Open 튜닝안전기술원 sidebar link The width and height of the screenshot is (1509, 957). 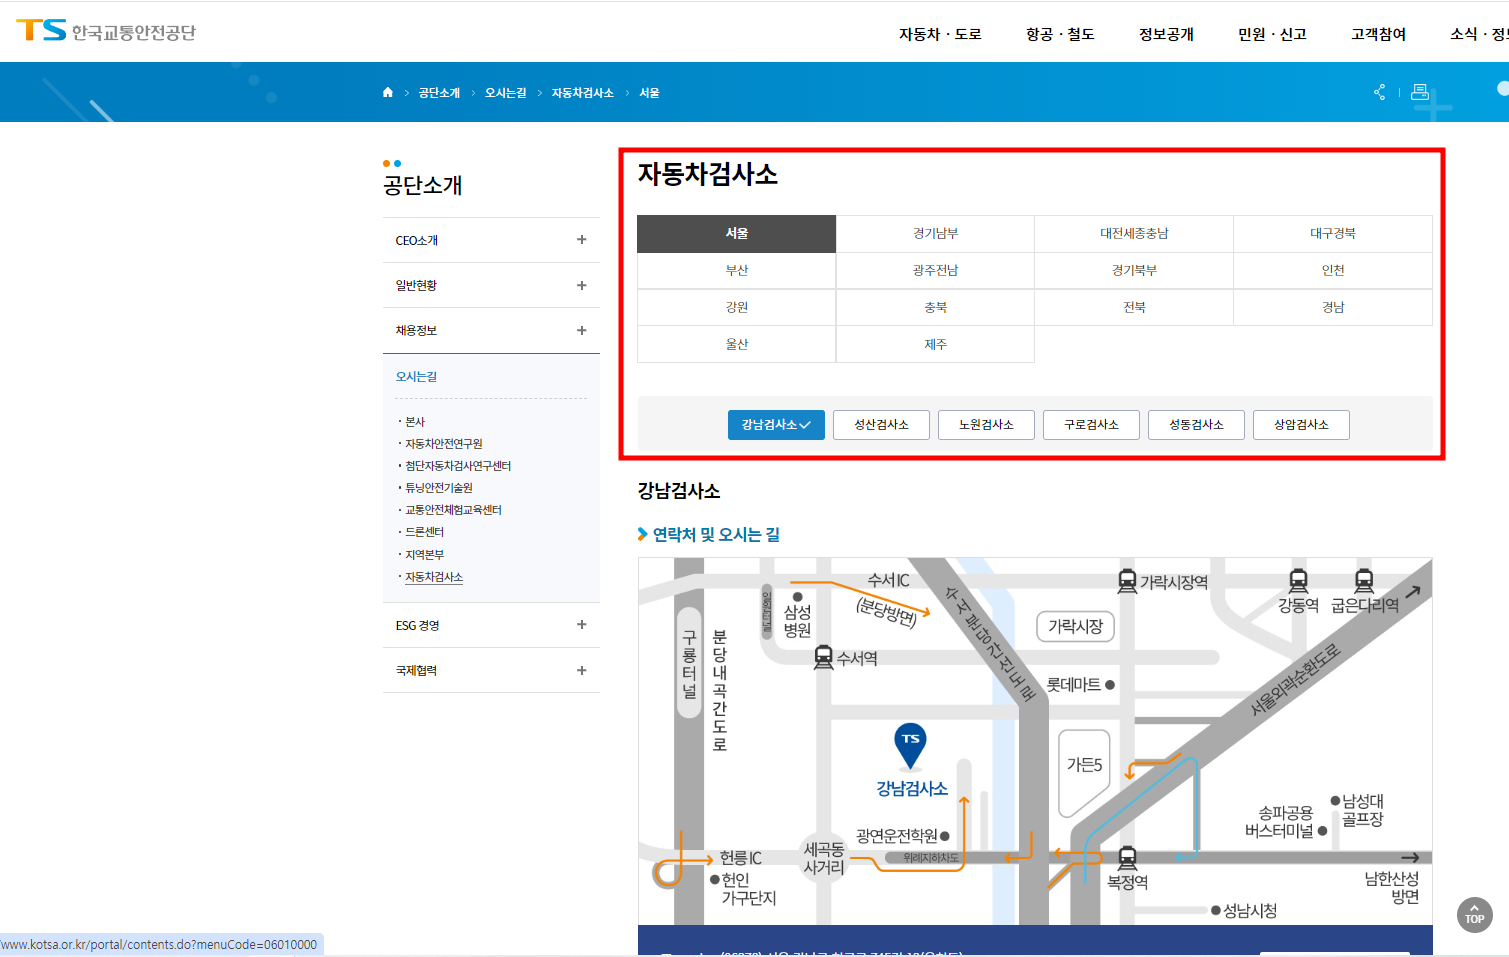(438, 488)
